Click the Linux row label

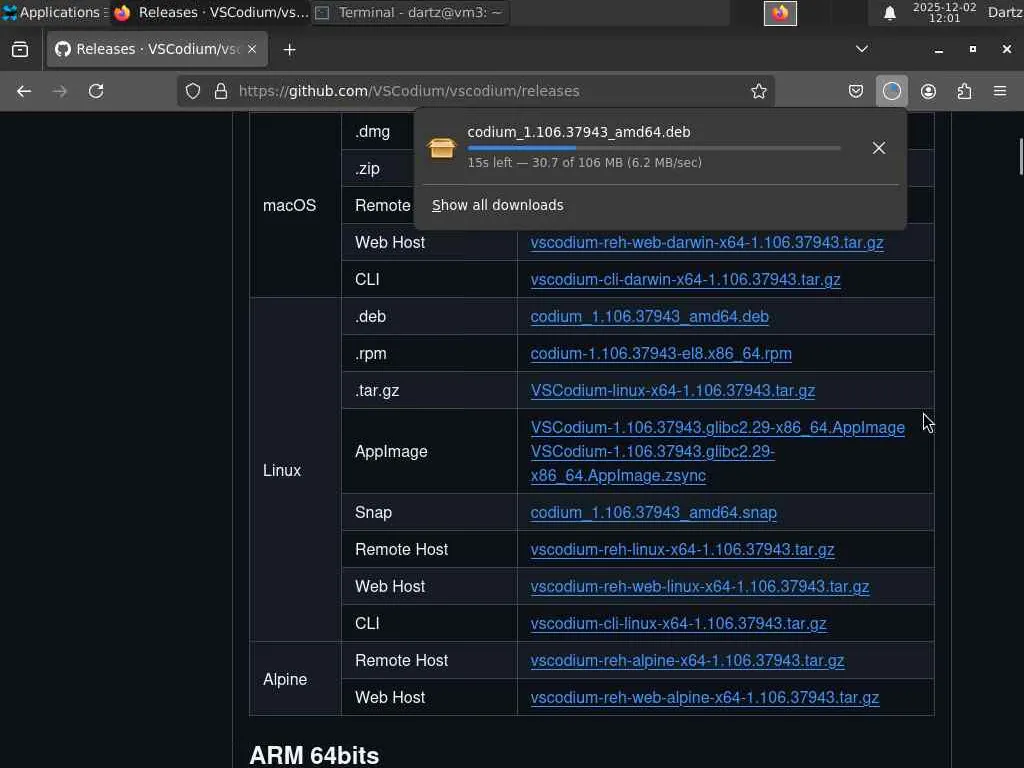(x=281, y=470)
